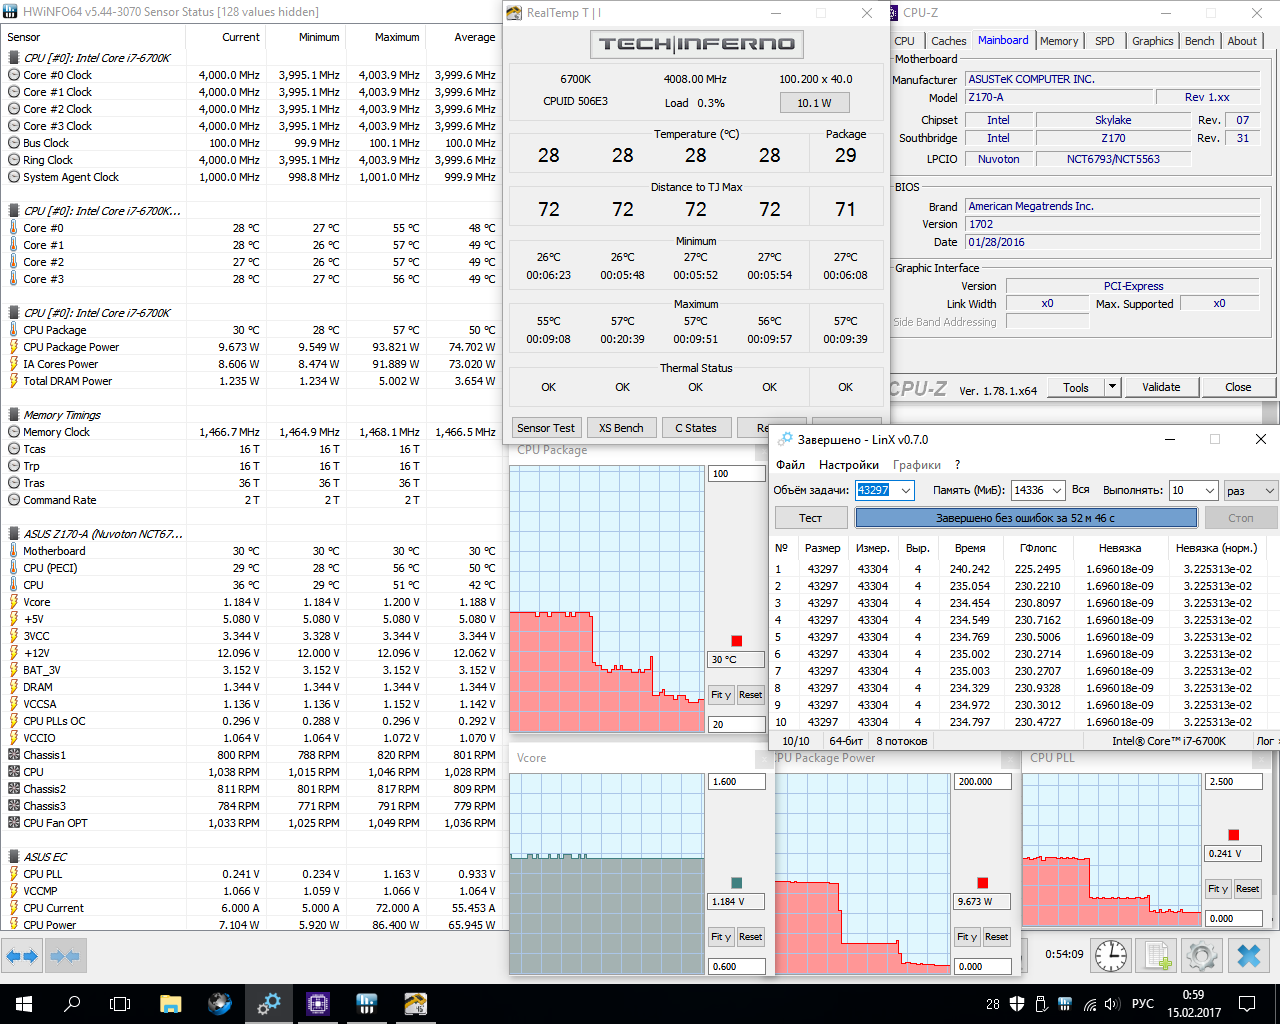The height and width of the screenshot is (1024, 1280).
Task: Click the blue X icon in HWiNFO
Action: point(1249,955)
